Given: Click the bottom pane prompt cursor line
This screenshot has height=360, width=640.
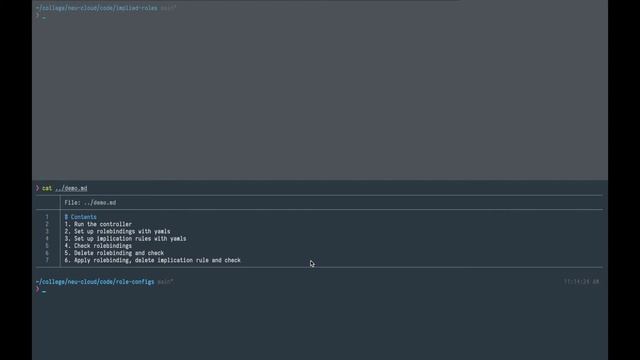Looking at the screenshot, I should [x=41, y=290].
